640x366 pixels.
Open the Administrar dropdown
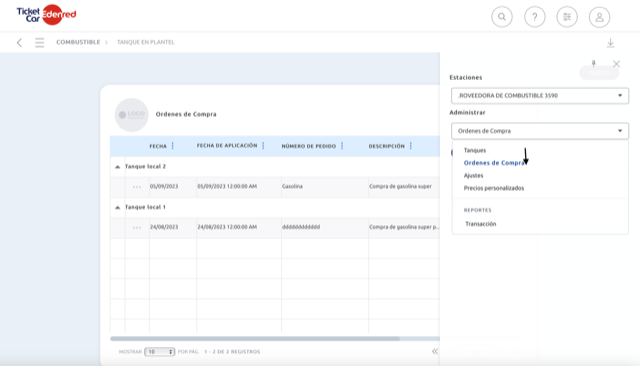(540, 131)
